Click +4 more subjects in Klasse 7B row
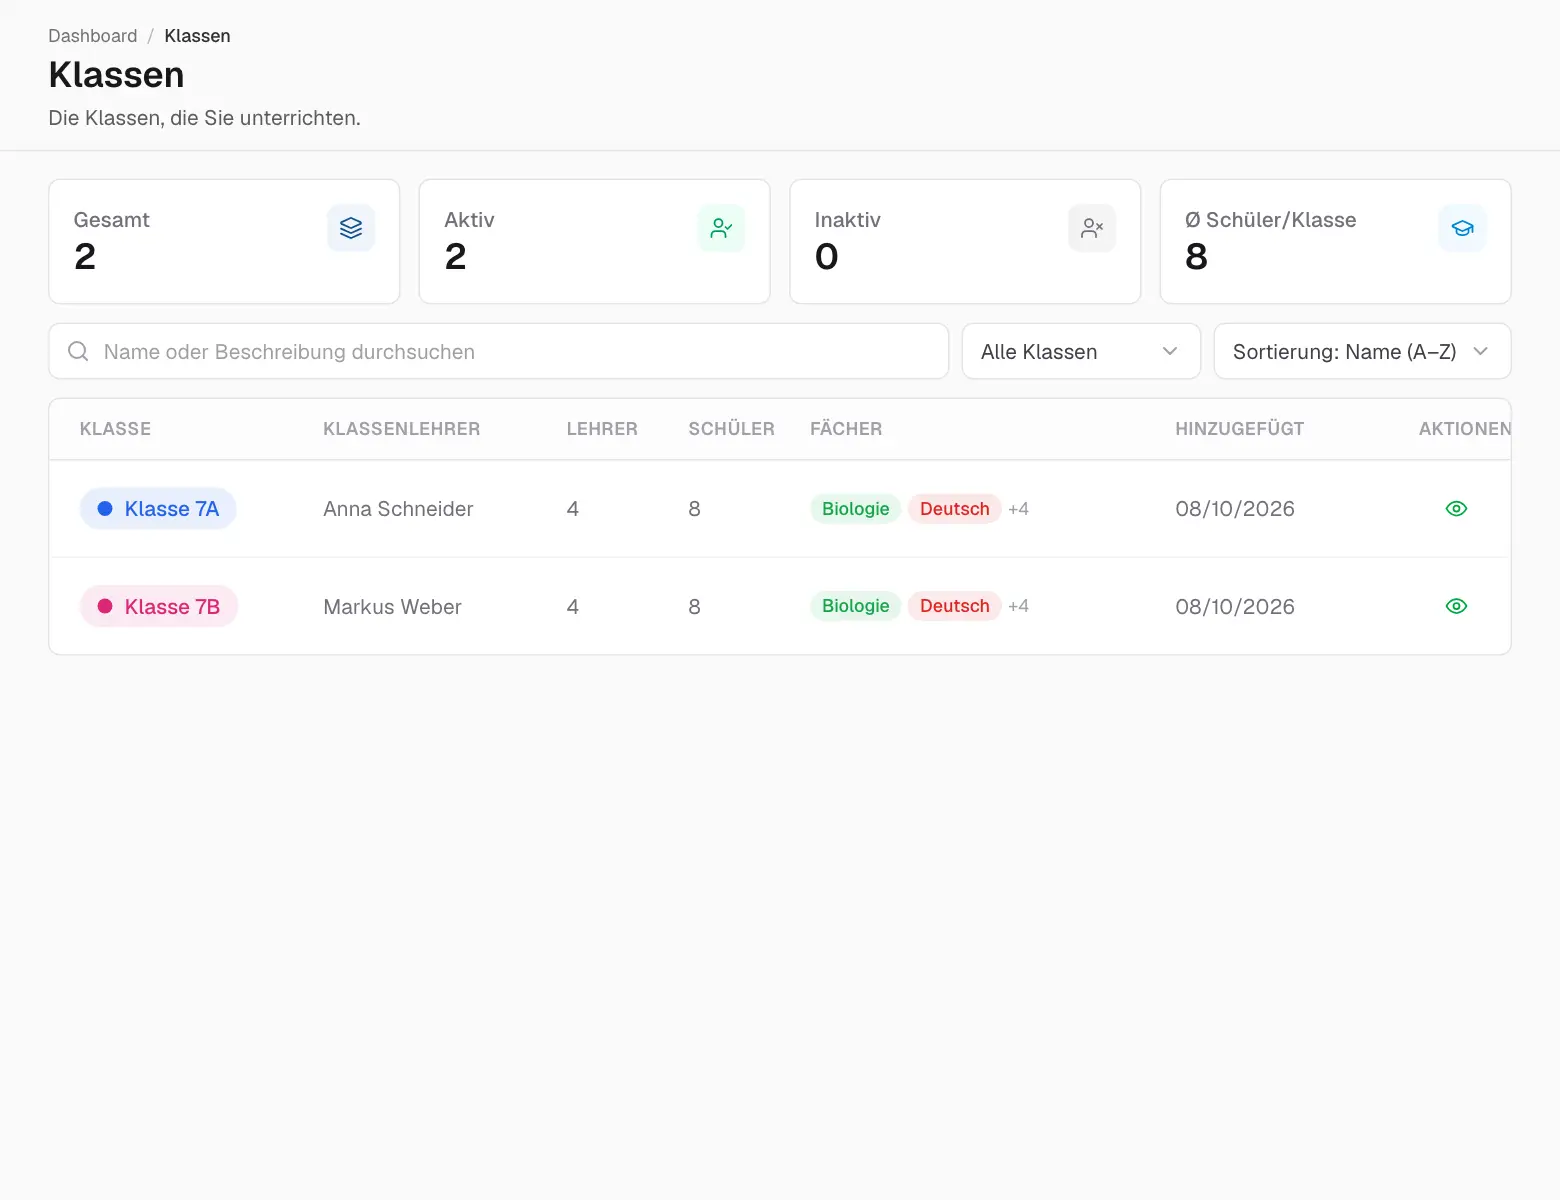 point(1018,606)
